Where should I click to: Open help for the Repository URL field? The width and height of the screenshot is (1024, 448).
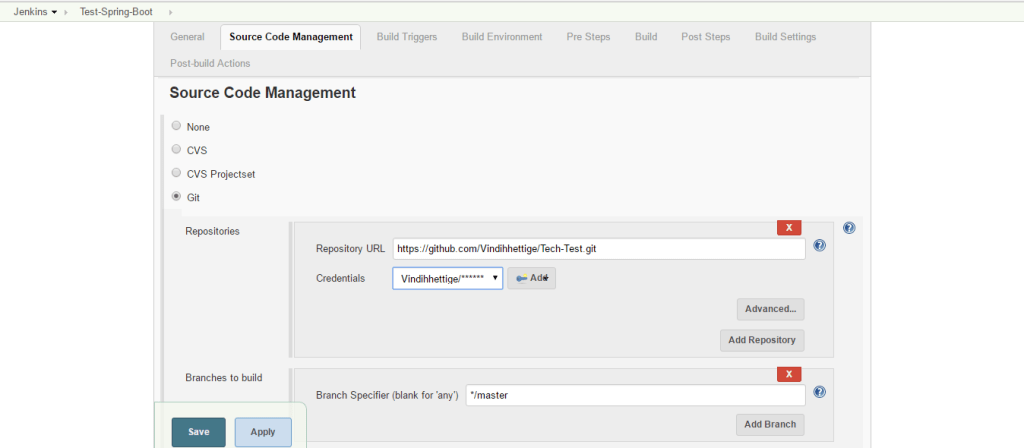820,246
